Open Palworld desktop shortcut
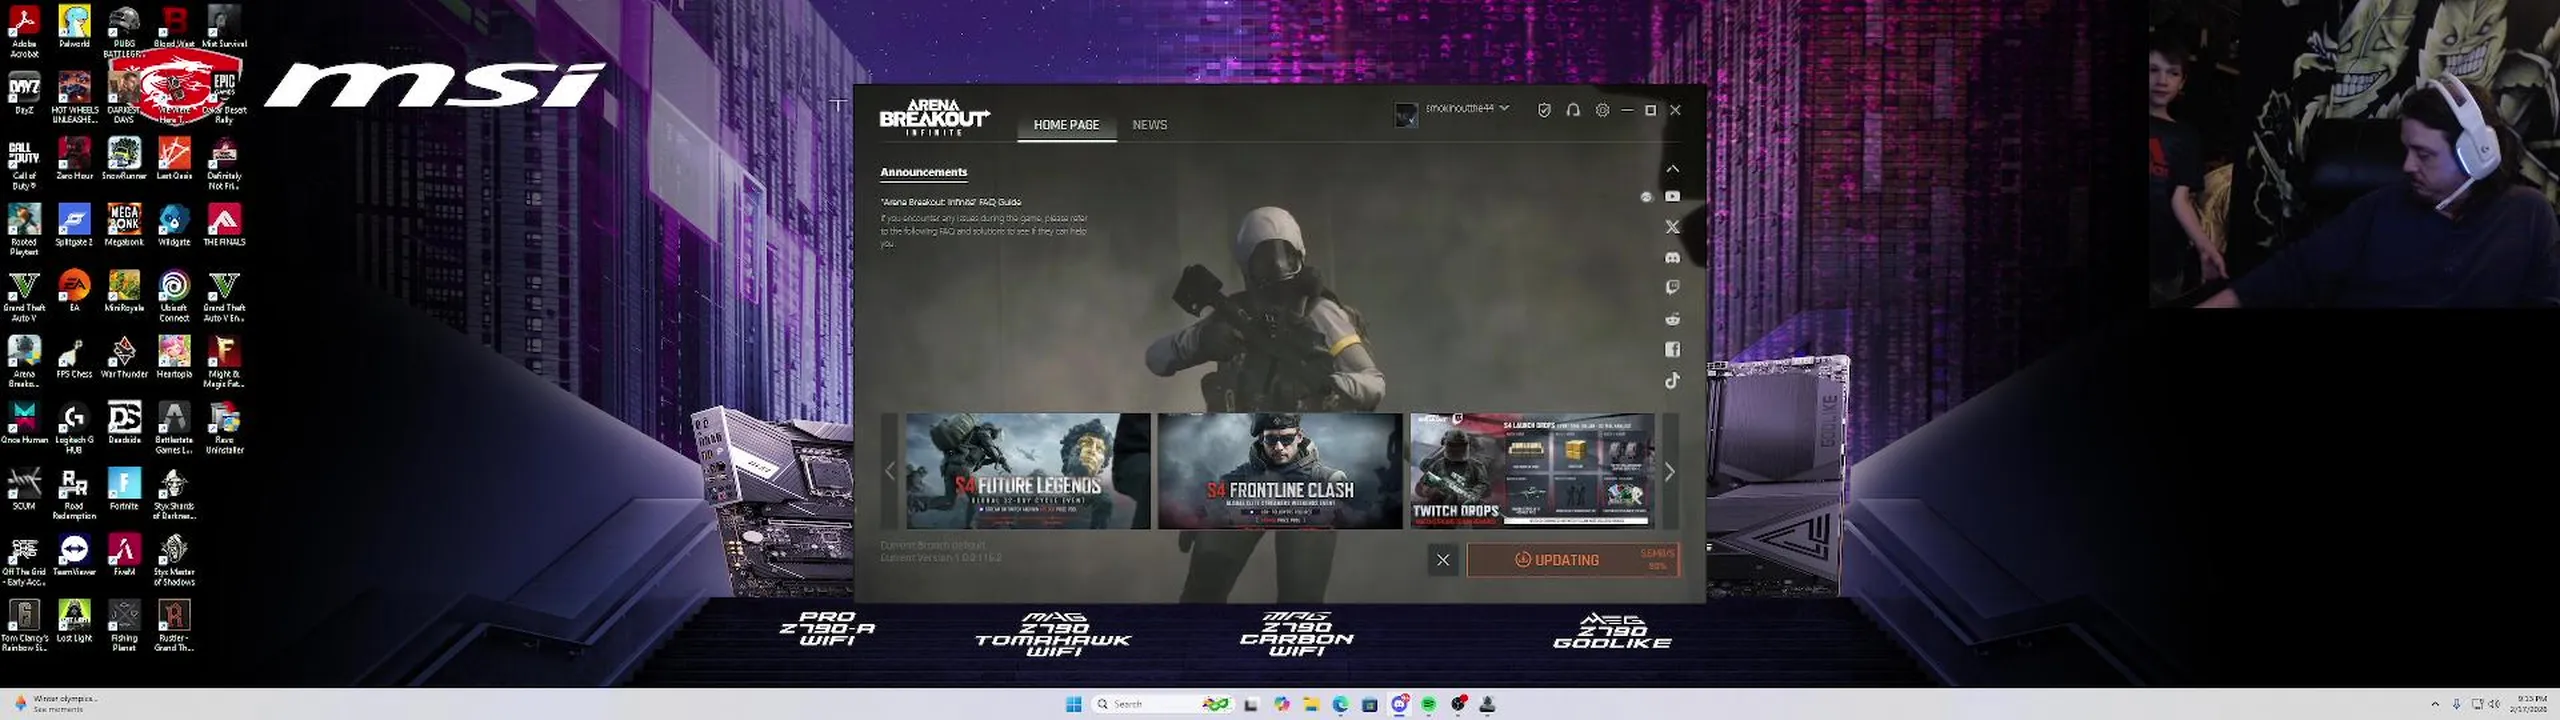This screenshot has width=2560, height=720. pyautogui.click(x=74, y=27)
